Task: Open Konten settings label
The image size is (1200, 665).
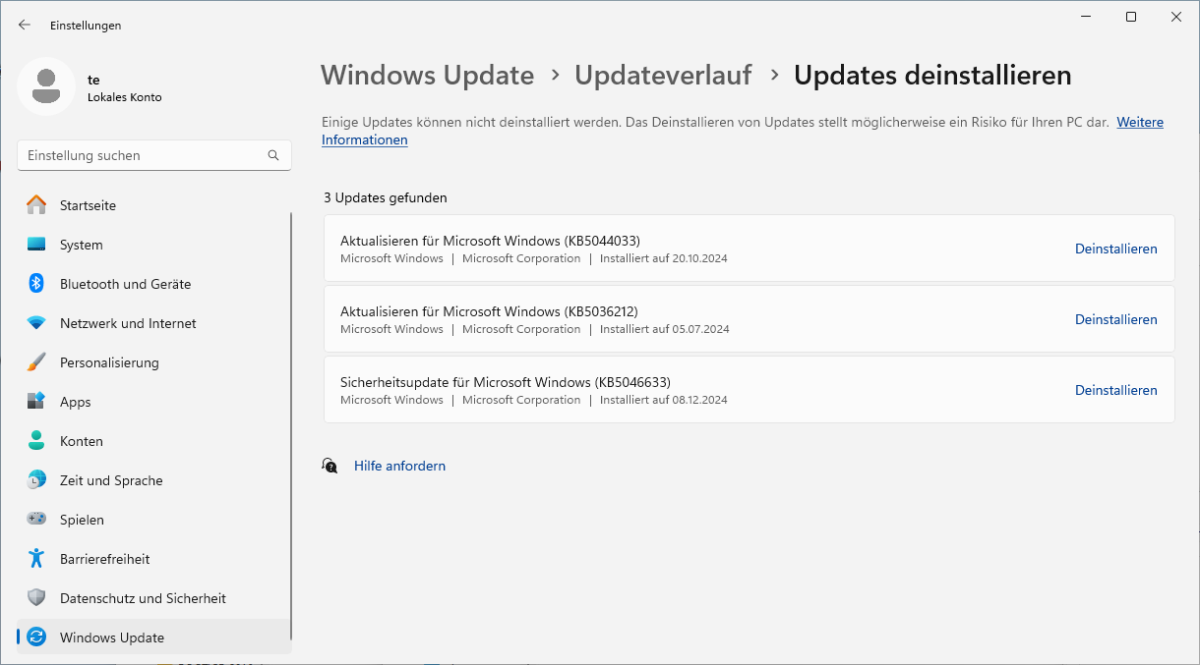Action: click(x=81, y=441)
